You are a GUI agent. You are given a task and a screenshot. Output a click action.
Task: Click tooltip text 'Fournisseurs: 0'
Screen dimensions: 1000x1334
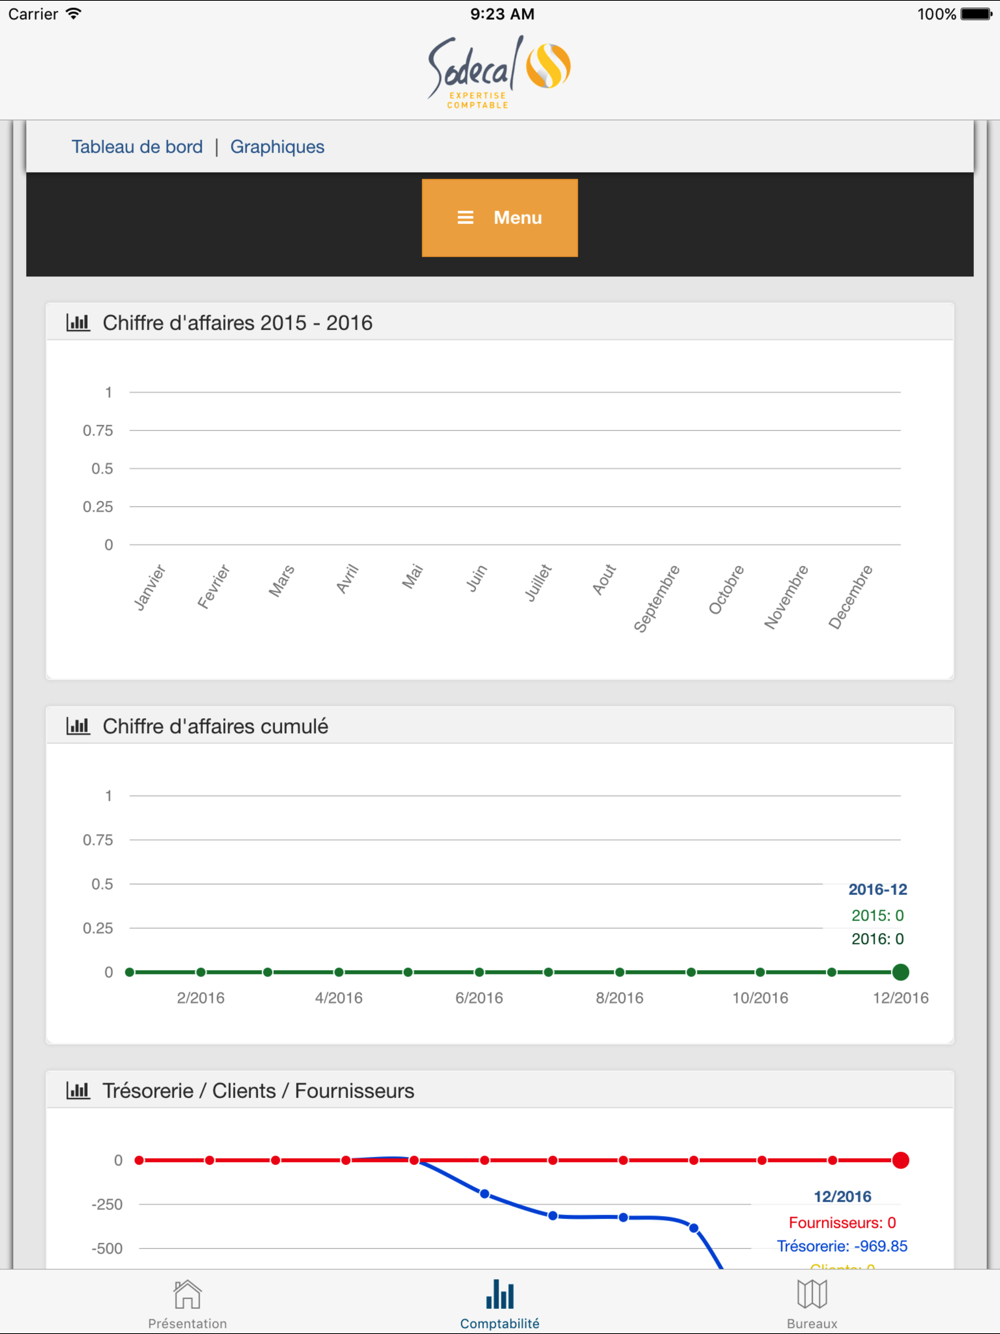[x=842, y=1222]
